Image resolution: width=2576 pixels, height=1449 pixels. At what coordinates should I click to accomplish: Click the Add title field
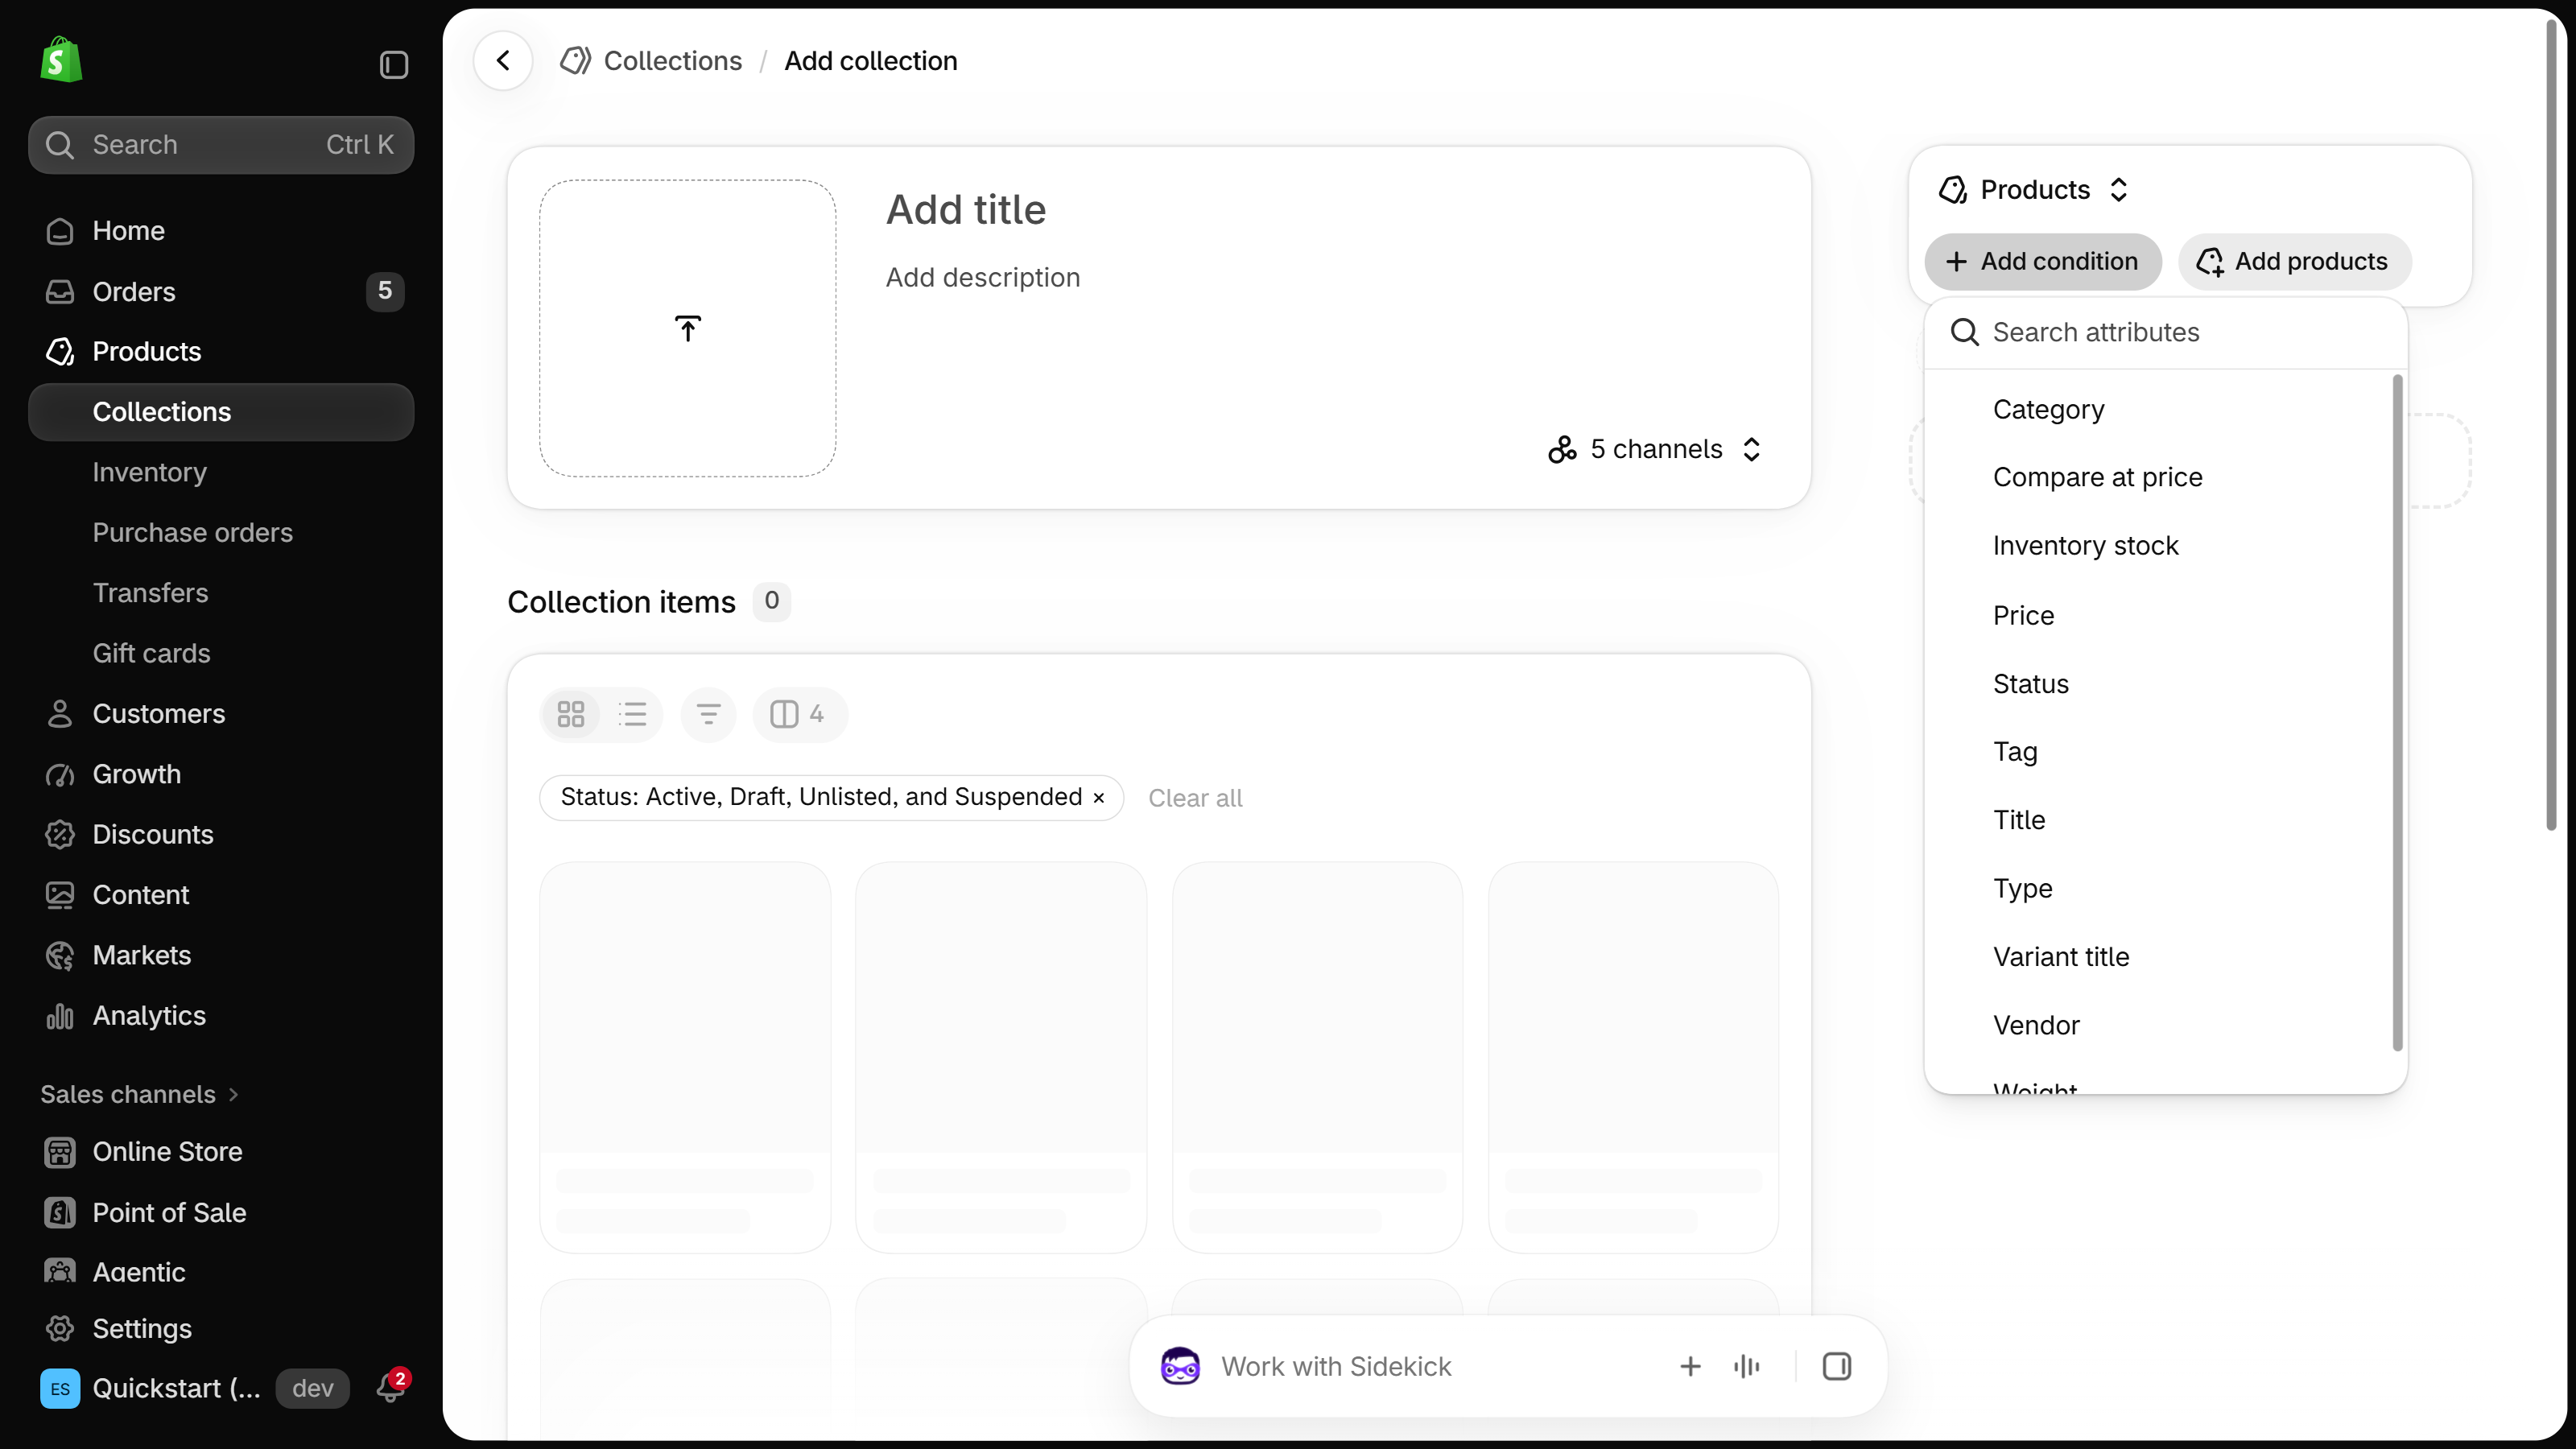(966, 210)
